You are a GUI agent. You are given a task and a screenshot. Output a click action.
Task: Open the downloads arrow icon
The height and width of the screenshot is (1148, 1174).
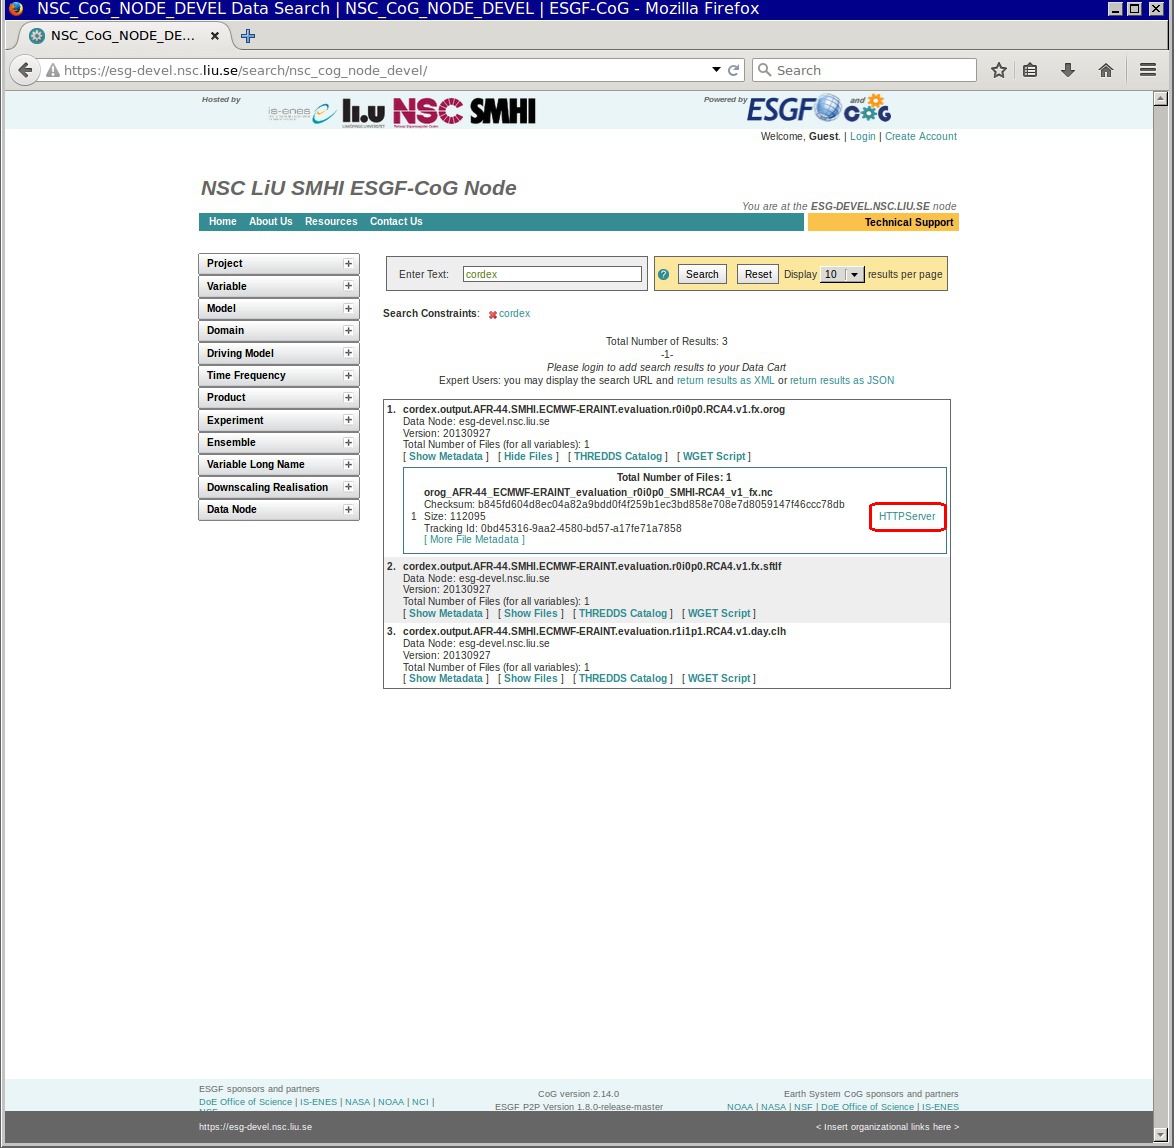1068,70
